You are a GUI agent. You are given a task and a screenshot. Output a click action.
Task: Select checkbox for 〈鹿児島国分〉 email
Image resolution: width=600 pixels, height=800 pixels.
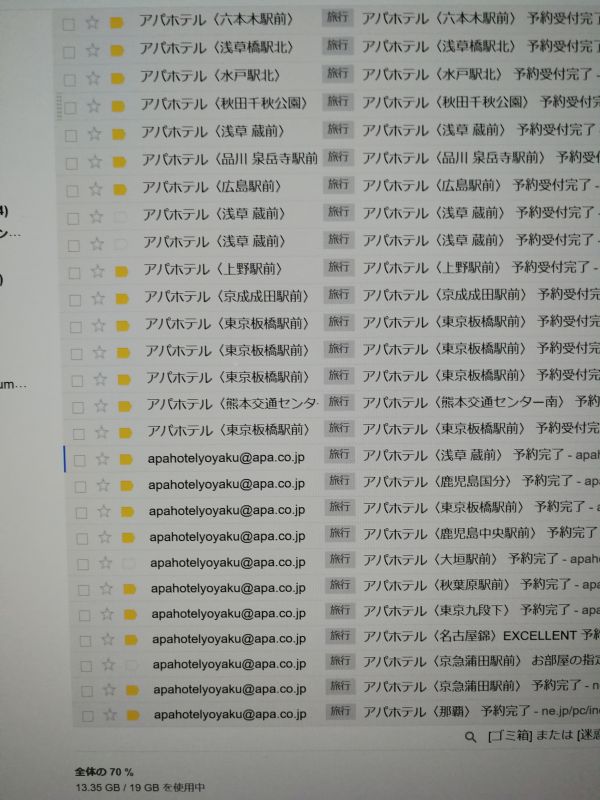pos(81,486)
